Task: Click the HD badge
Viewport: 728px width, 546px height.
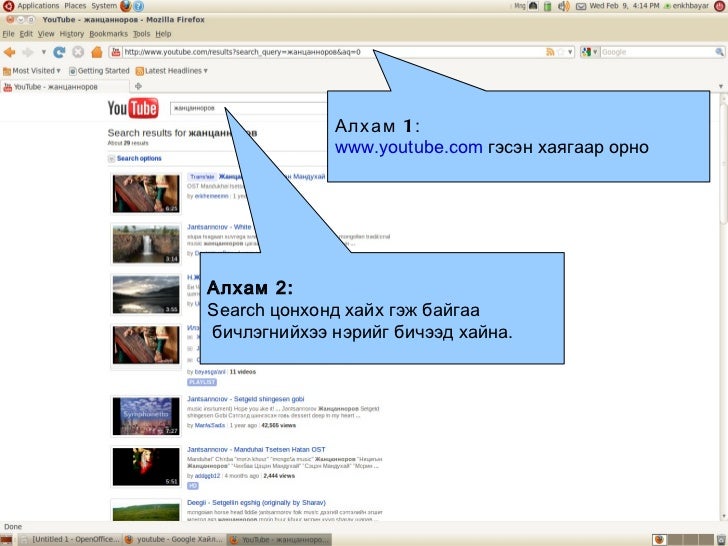Action: point(193,486)
